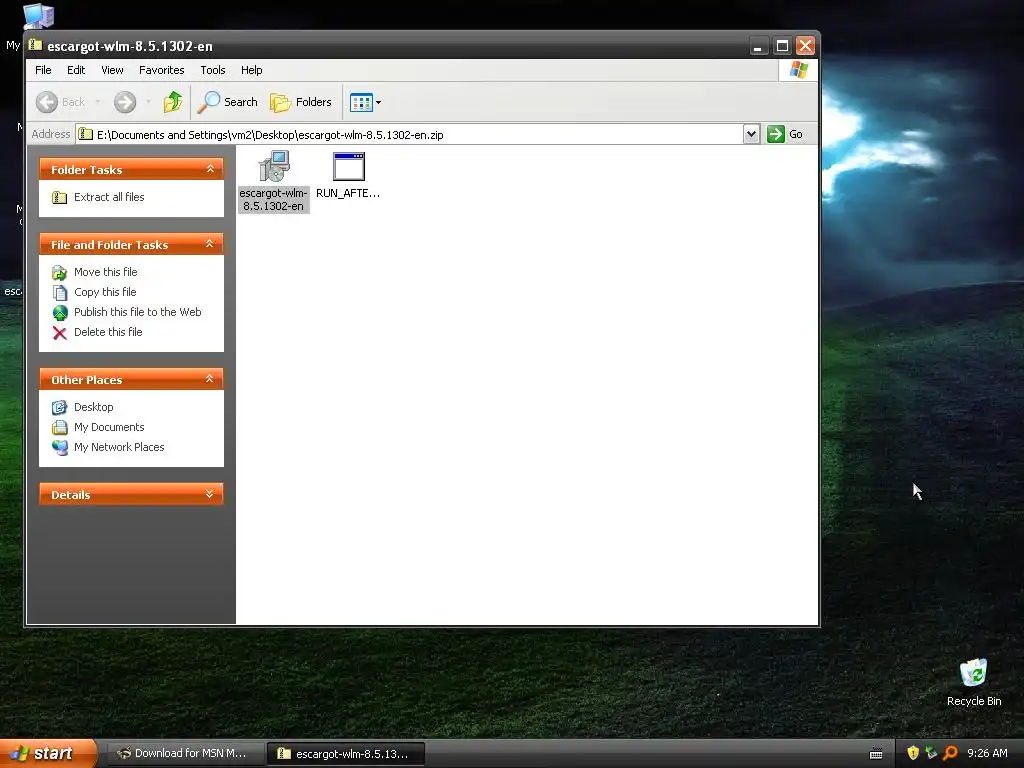Click the My Documents folder icon
The image size is (1024, 768).
pyautogui.click(x=59, y=428)
